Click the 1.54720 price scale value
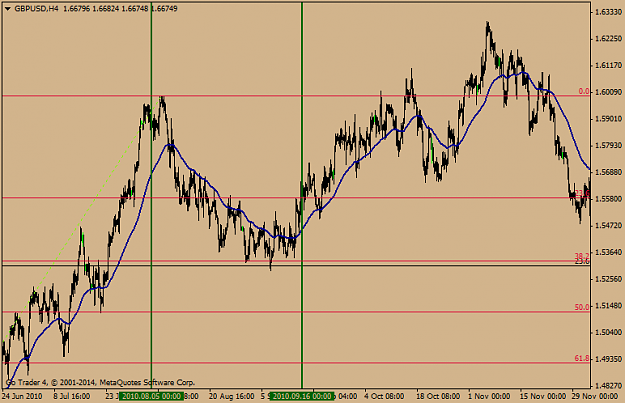The width and height of the screenshot is (625, 403). [x=608, y=225]
